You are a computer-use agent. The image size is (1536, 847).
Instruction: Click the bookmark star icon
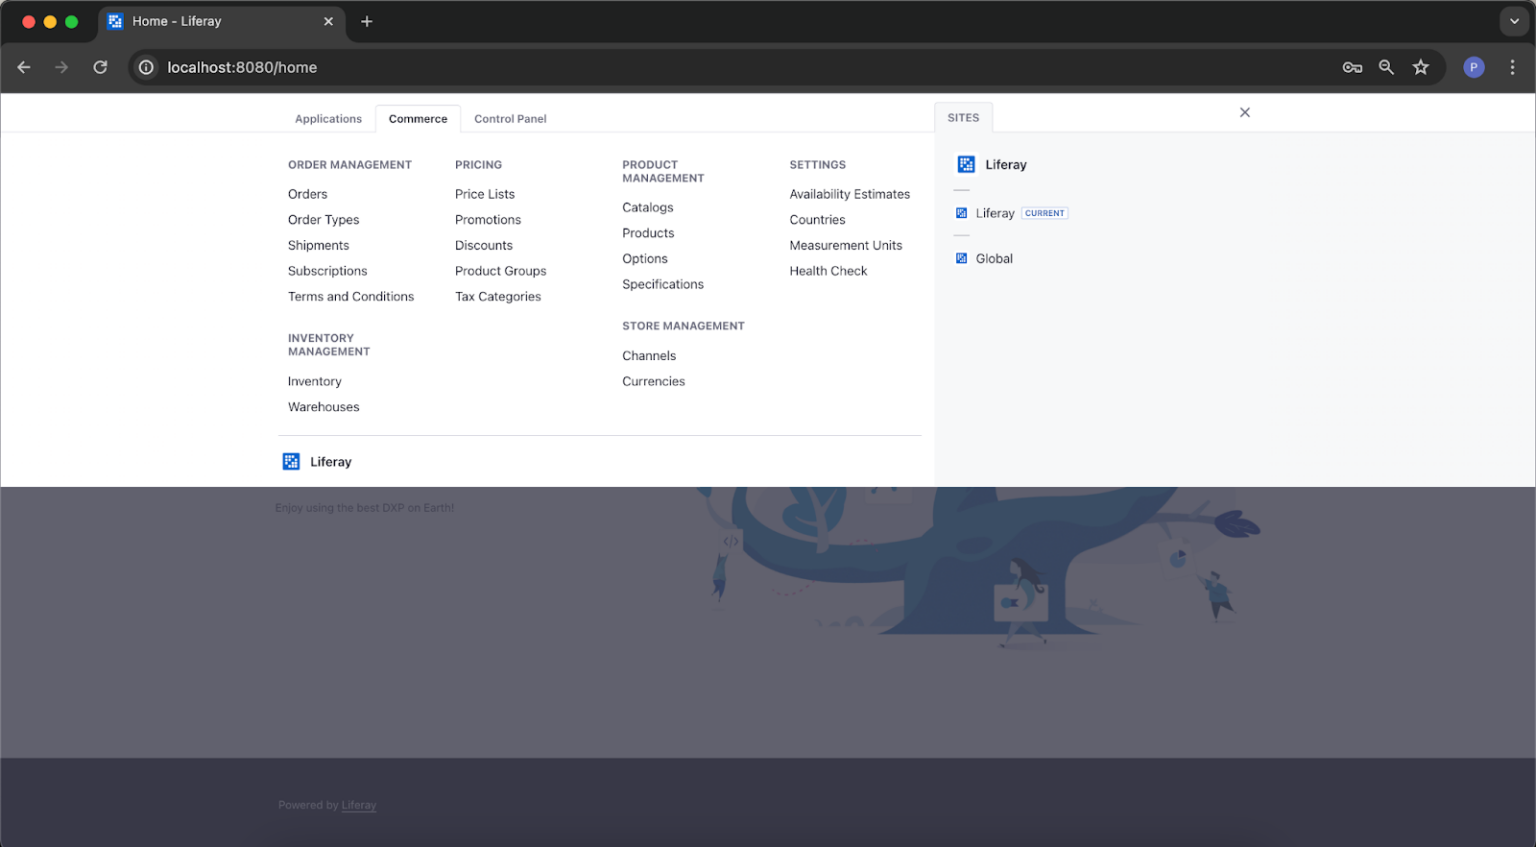tap(1421, 67)
